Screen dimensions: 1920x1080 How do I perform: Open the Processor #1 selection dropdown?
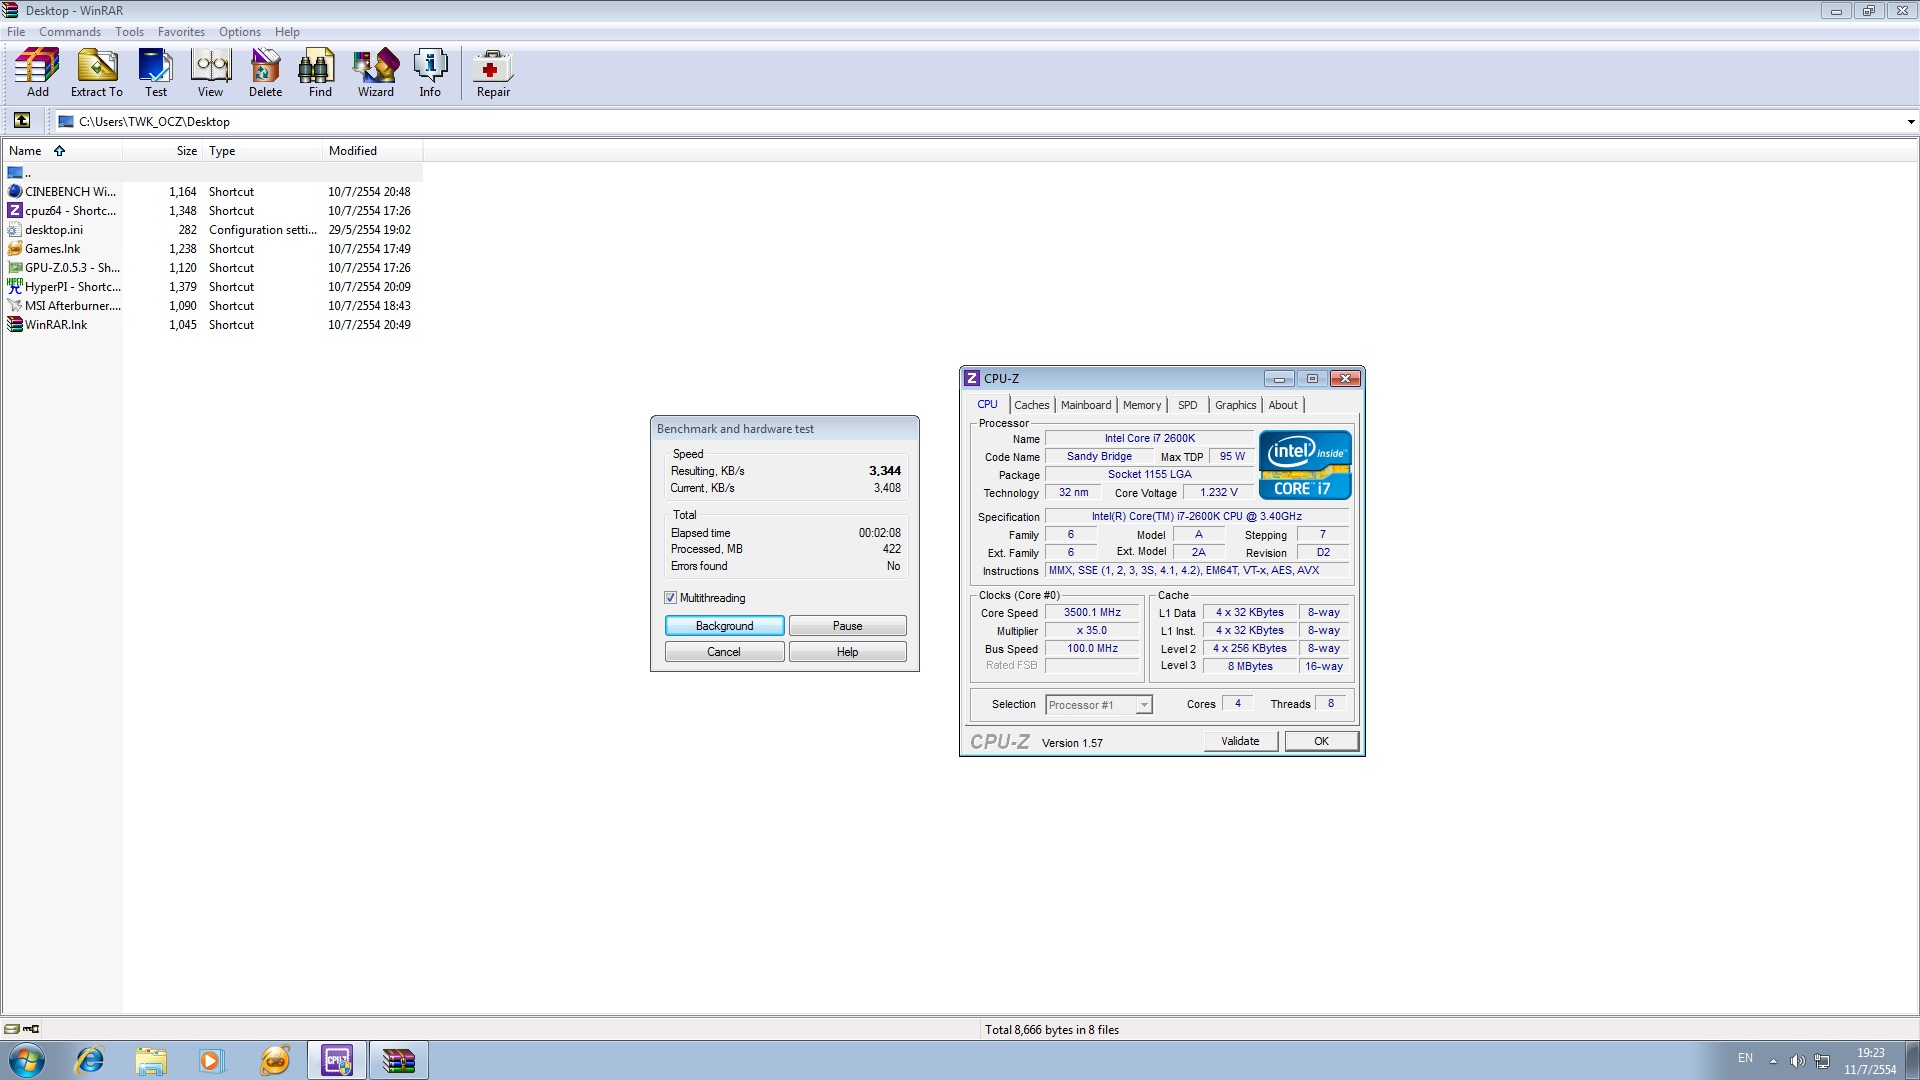click(1144, 705)
